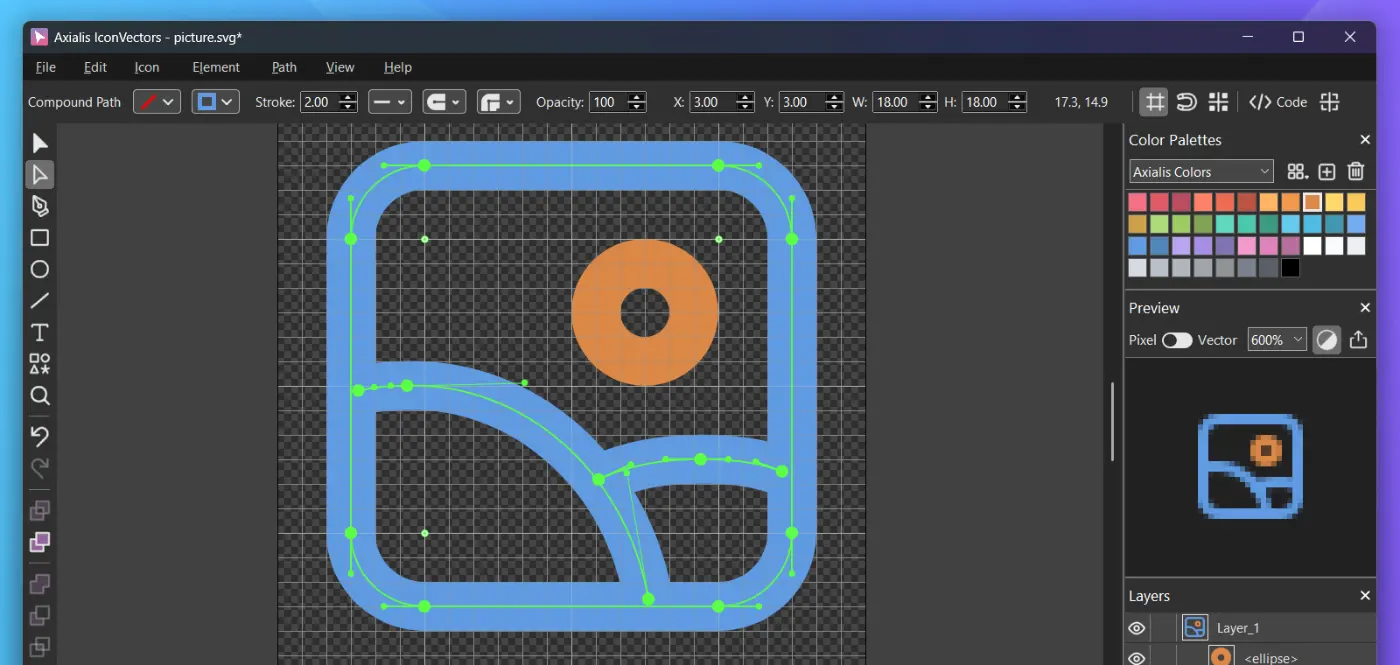This screenshot has height=665, width=1400.
Task: Pick the first pink-red swatch in top row
Action: (1137, 202)
